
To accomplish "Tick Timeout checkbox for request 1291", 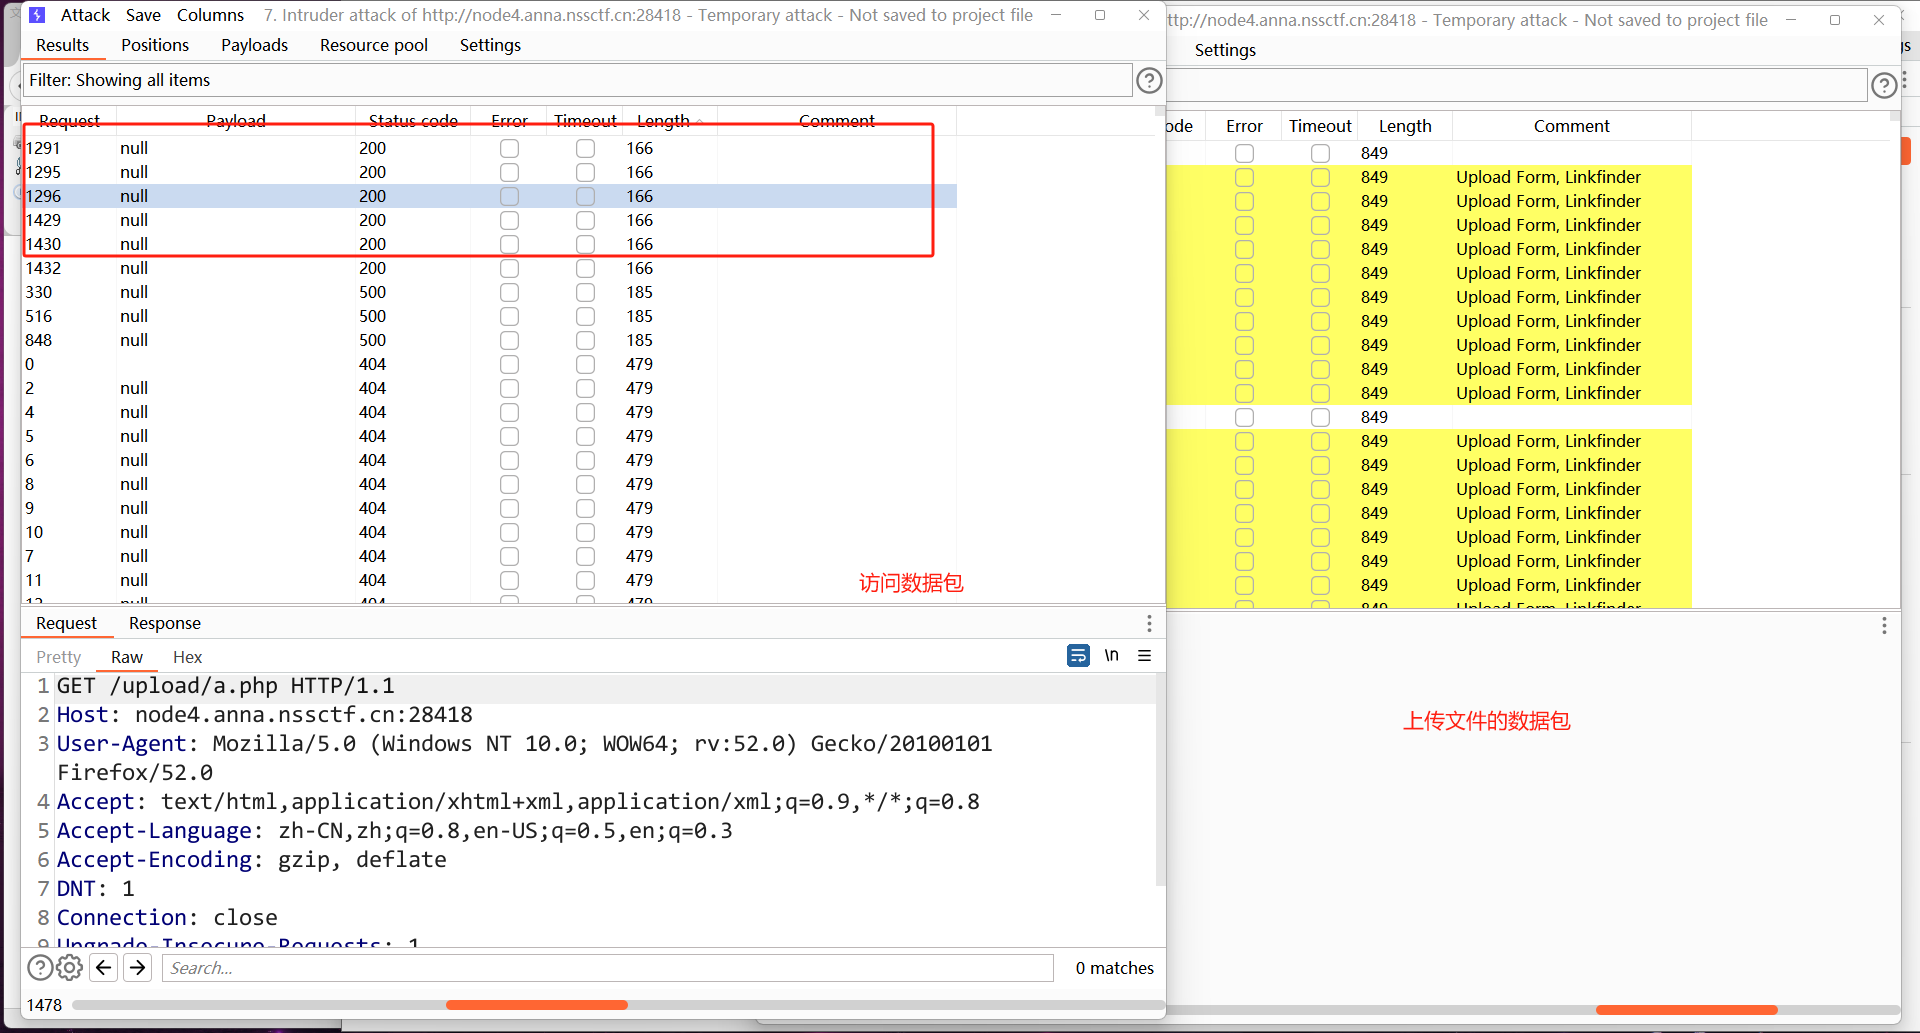I will (586, 148).
